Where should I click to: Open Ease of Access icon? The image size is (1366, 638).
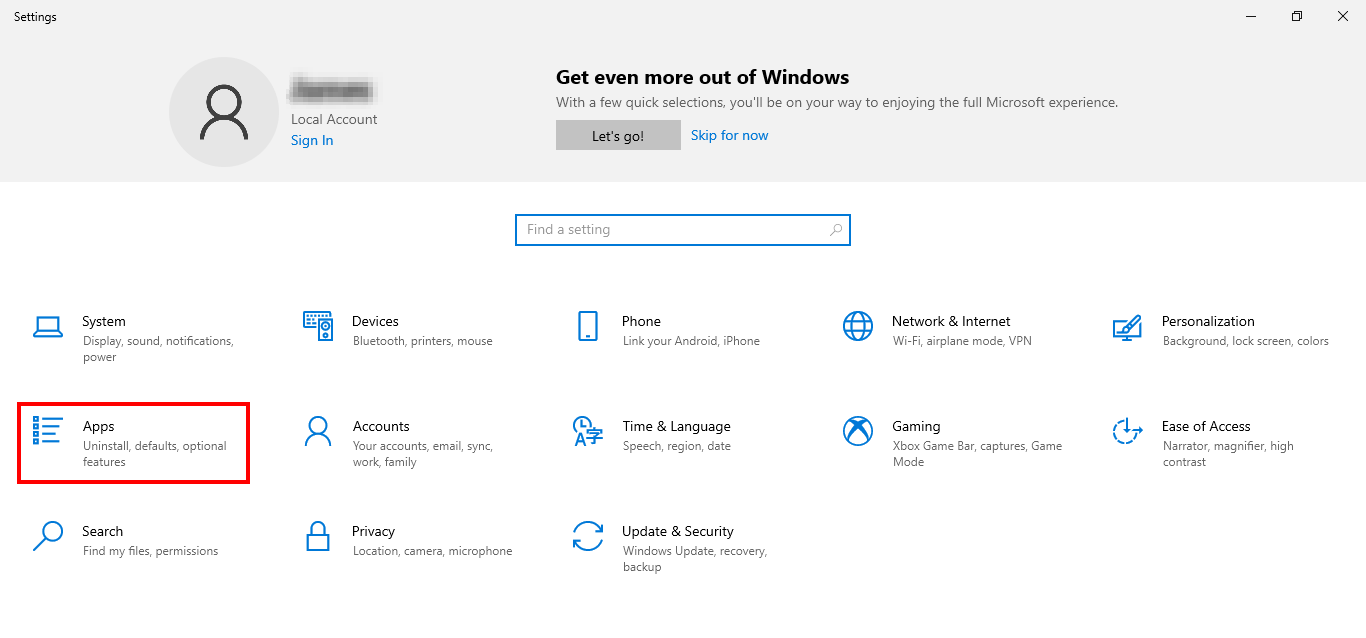coord(1127,431)
